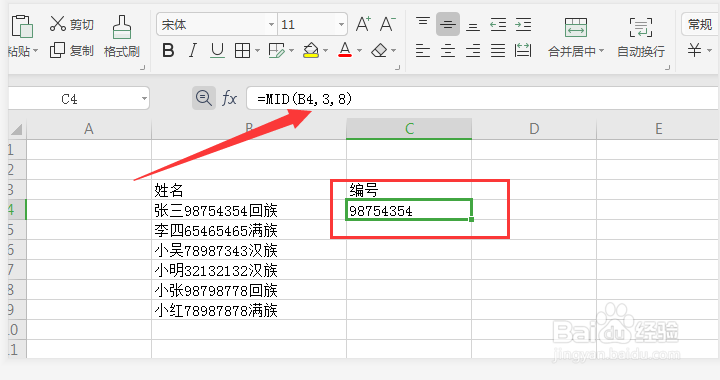Apply yellow fill color
This screenshot has height=380, width=720.
311,50
